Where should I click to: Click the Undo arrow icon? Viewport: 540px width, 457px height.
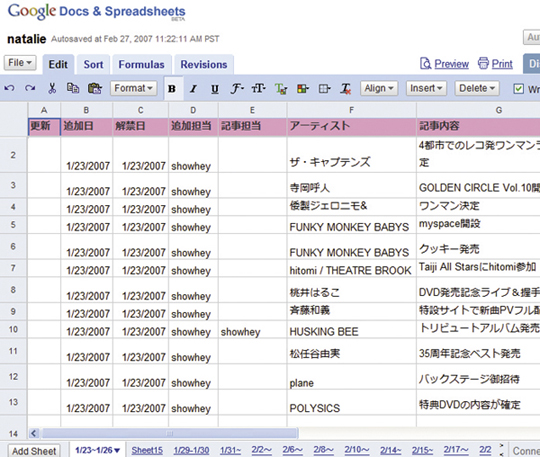coord(9,89)
